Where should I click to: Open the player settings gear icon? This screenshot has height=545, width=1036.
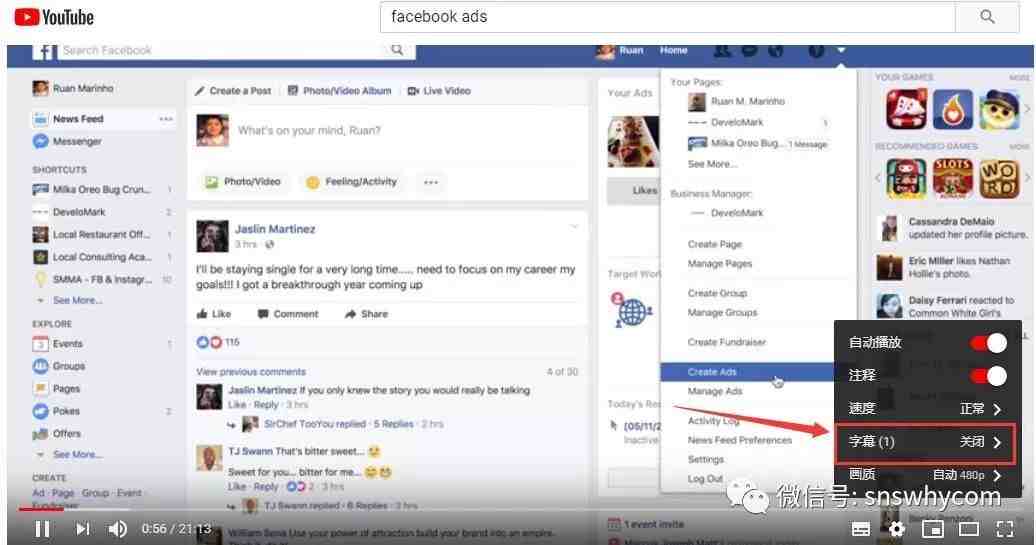point(897,528)
